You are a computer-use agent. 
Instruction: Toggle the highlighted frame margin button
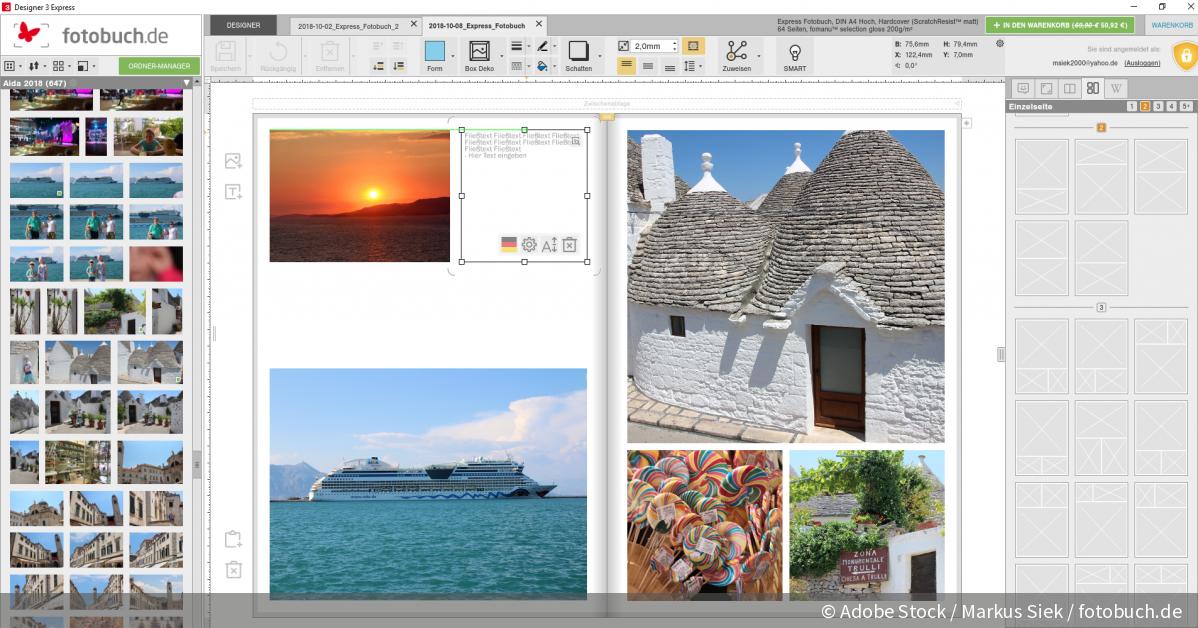(693, 46)
